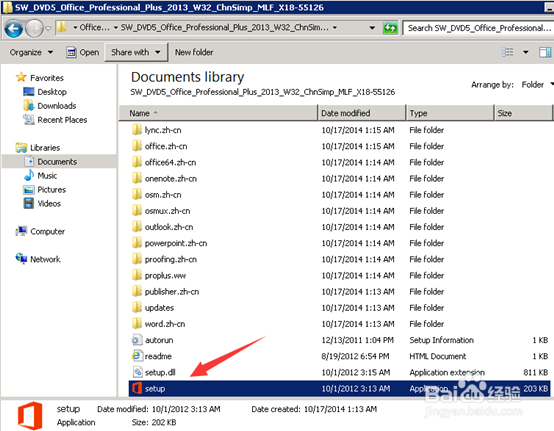Select Libraries in navigation pane
554x431 pixels.
click(45, 148)
